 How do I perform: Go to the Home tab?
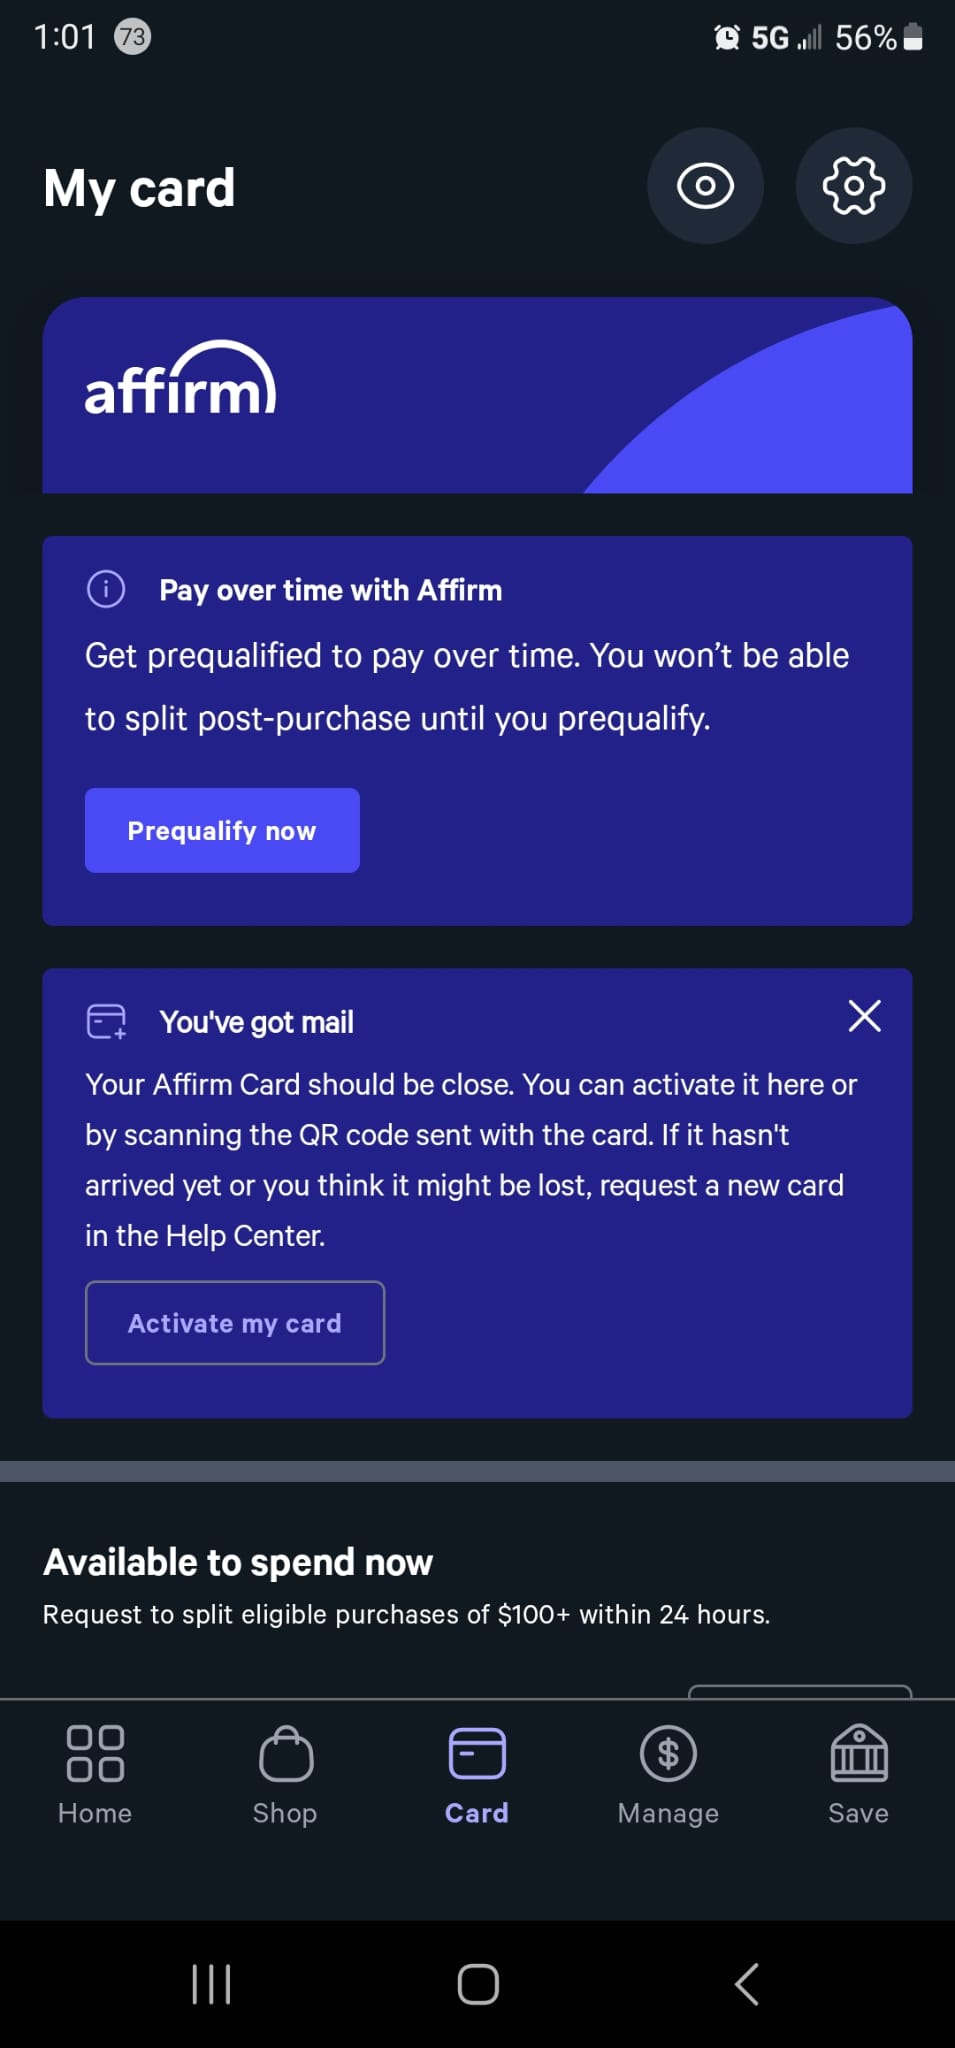pyautogui.click(x=95, y=1774)
